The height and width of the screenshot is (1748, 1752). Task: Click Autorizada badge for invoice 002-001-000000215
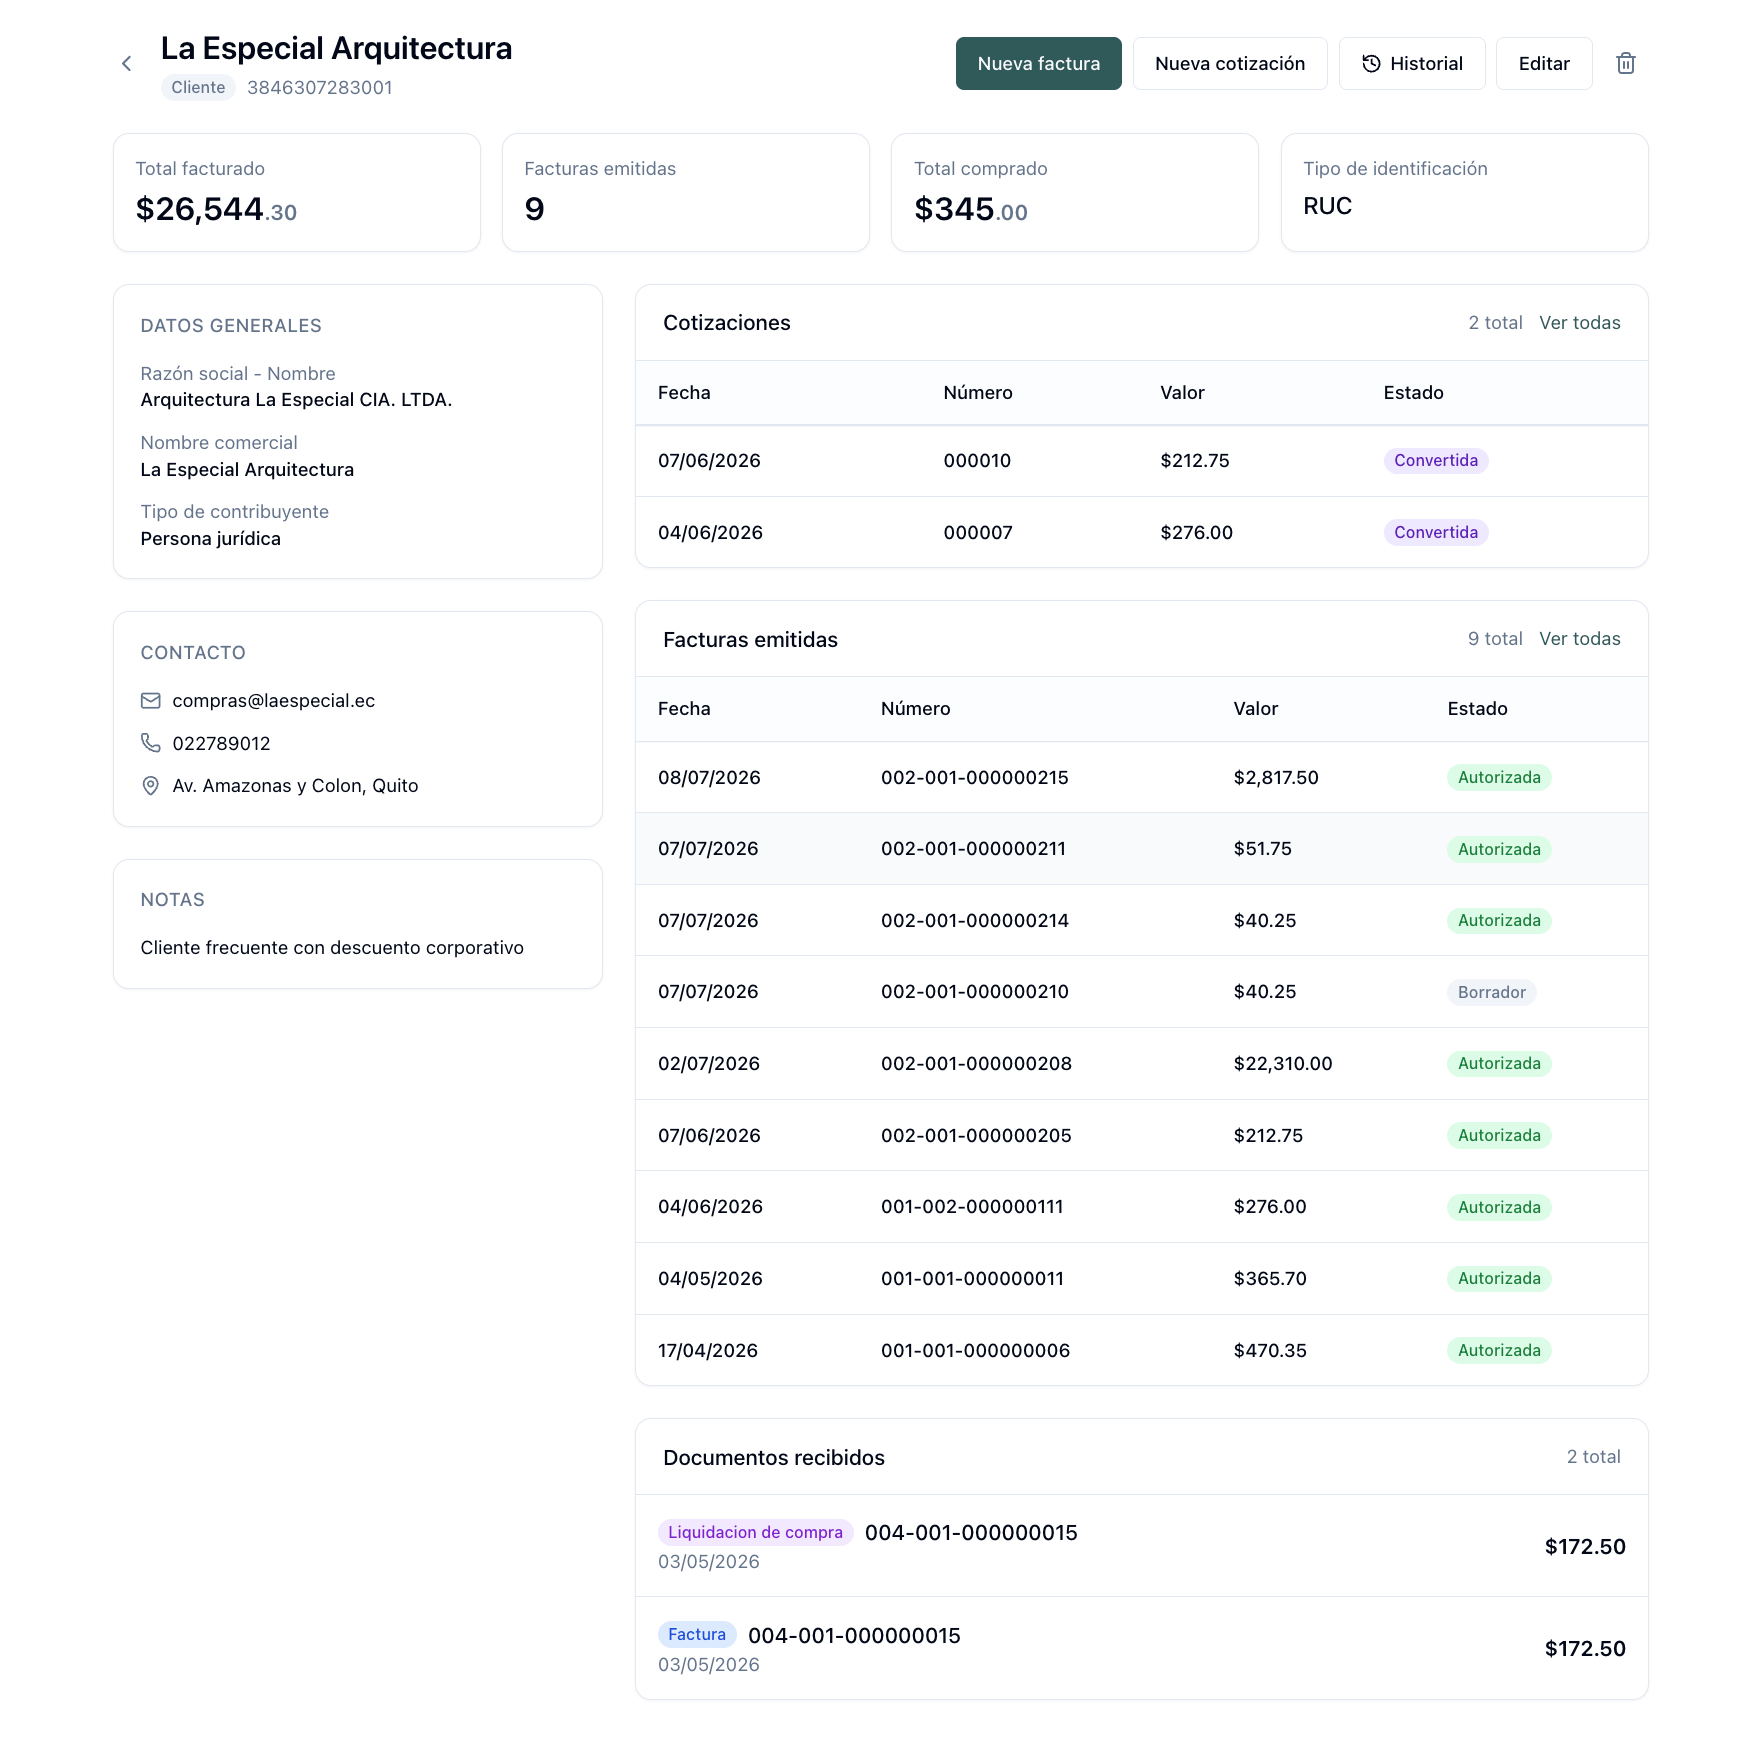(1499, 778)
